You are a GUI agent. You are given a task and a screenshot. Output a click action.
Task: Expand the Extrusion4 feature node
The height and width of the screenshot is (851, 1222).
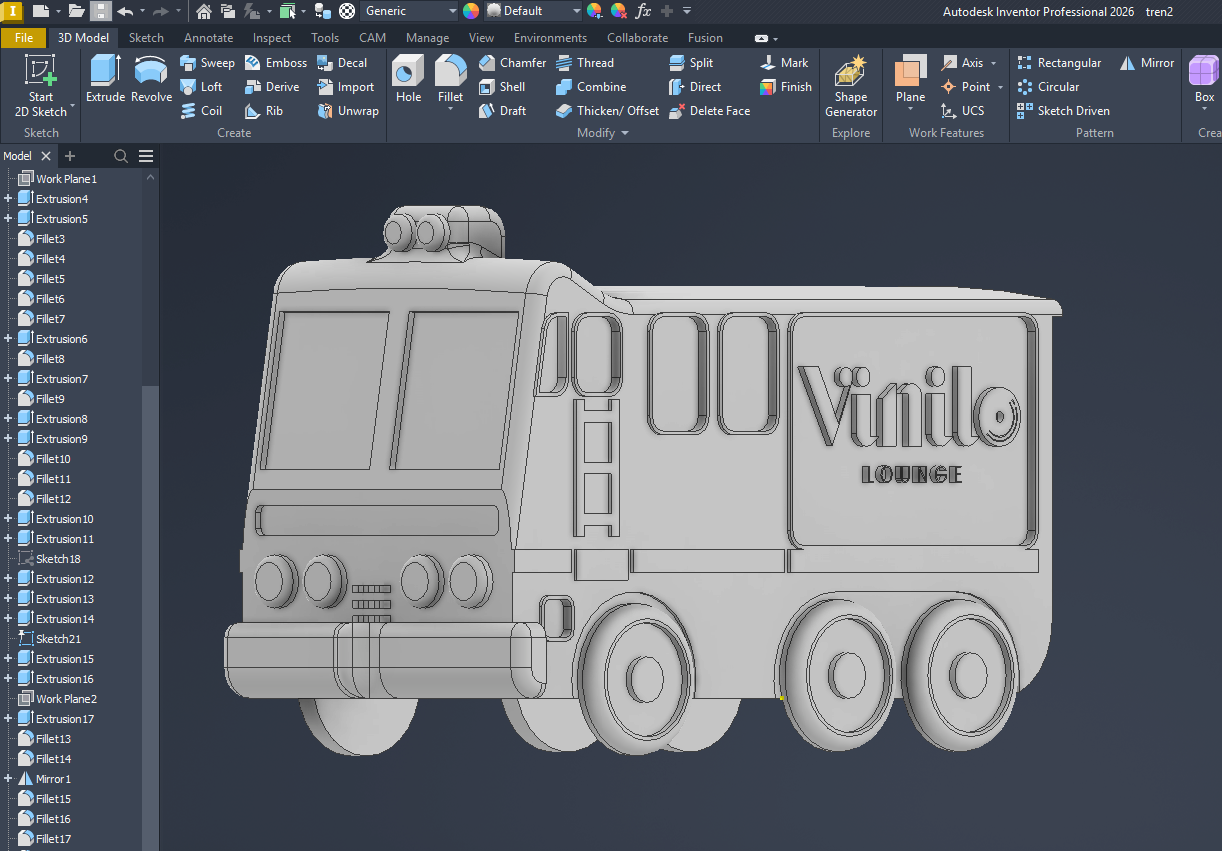coord(9,198)
